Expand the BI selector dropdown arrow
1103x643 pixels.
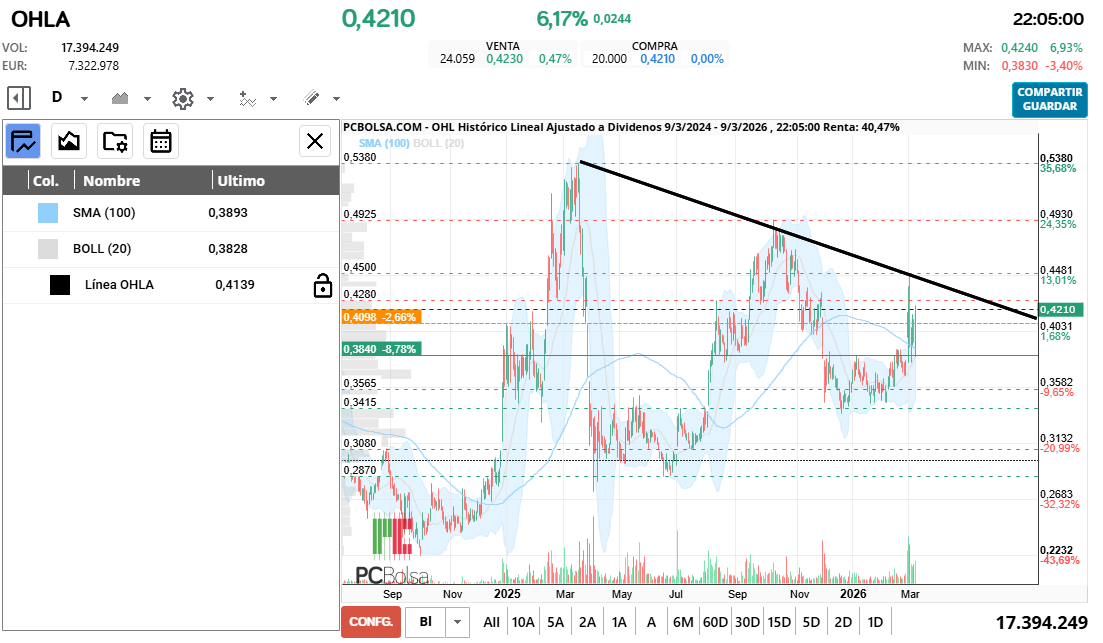pyautogui.click(x=458, y=622)
